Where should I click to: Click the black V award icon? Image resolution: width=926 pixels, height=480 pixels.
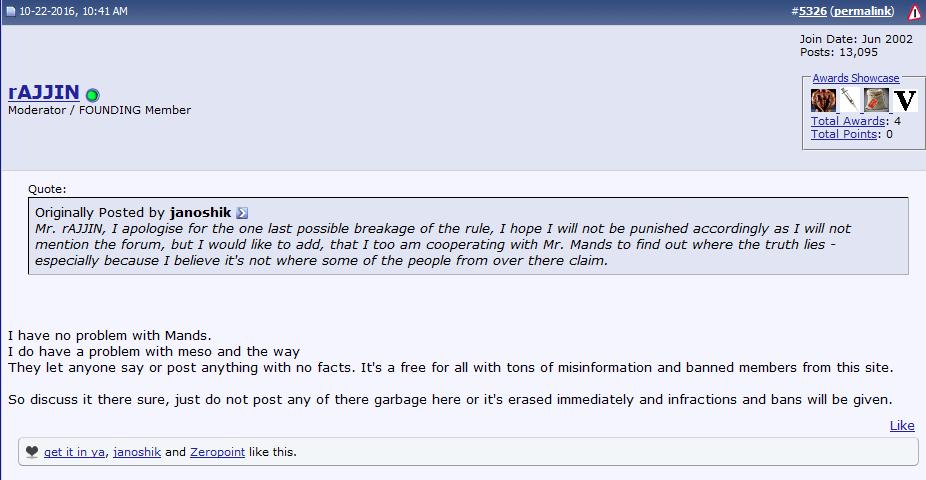coord(905,100)
